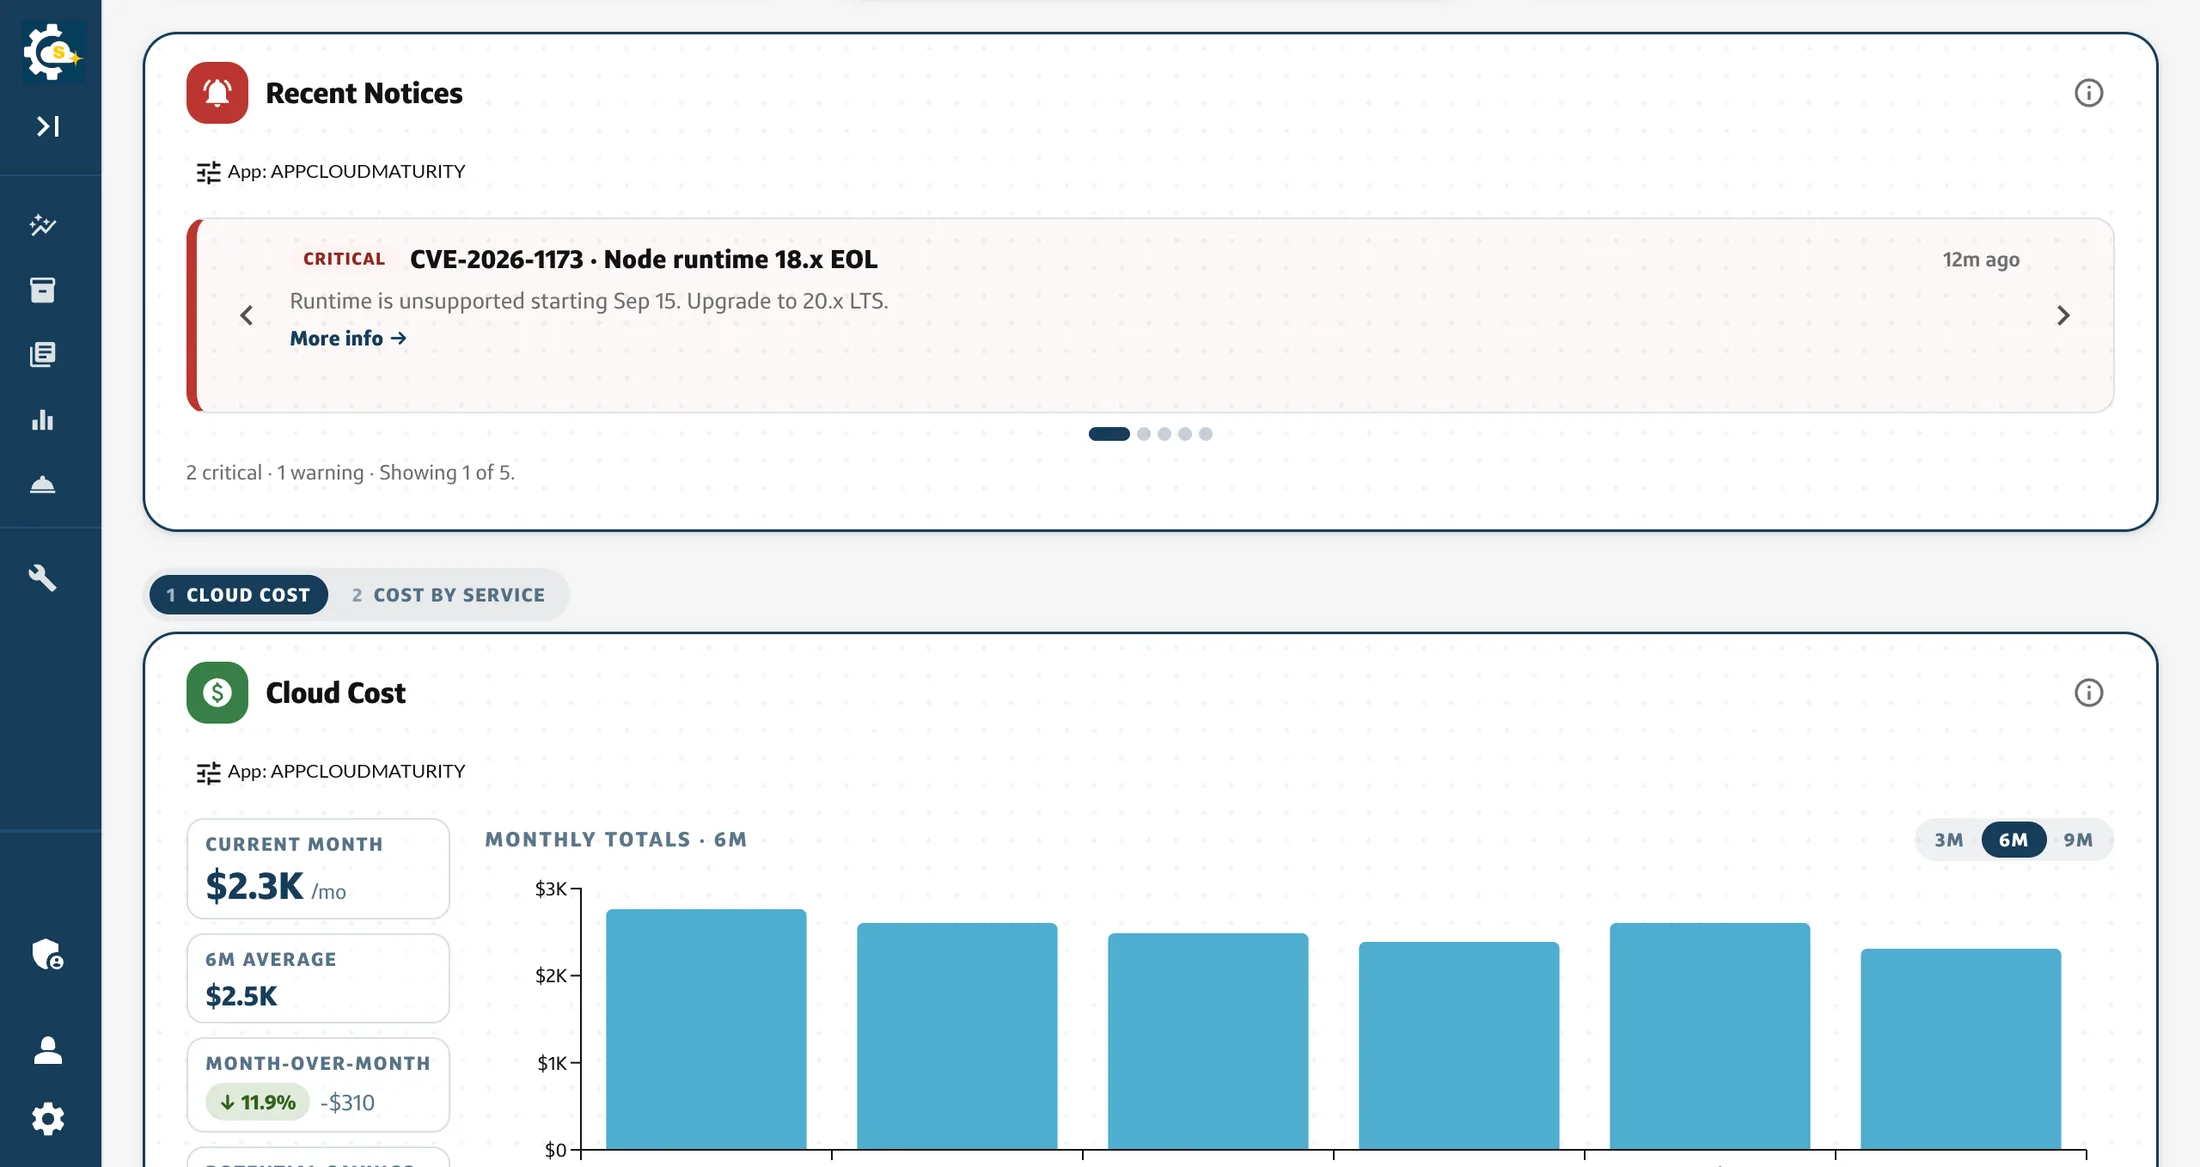This screenshot has height=1167, width=2200.
Task: Open the user profile icon in the sidebar
Action: click(48, 1050)
